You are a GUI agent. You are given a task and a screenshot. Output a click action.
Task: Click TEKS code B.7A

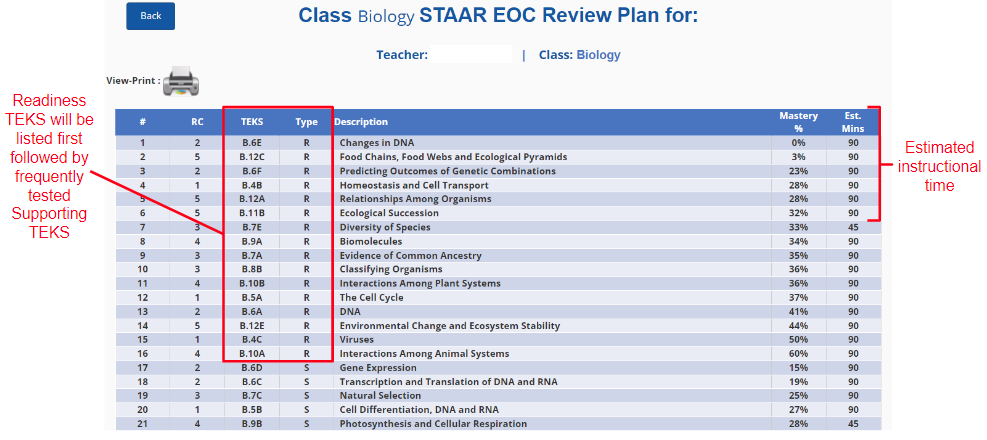pos(252,256)
